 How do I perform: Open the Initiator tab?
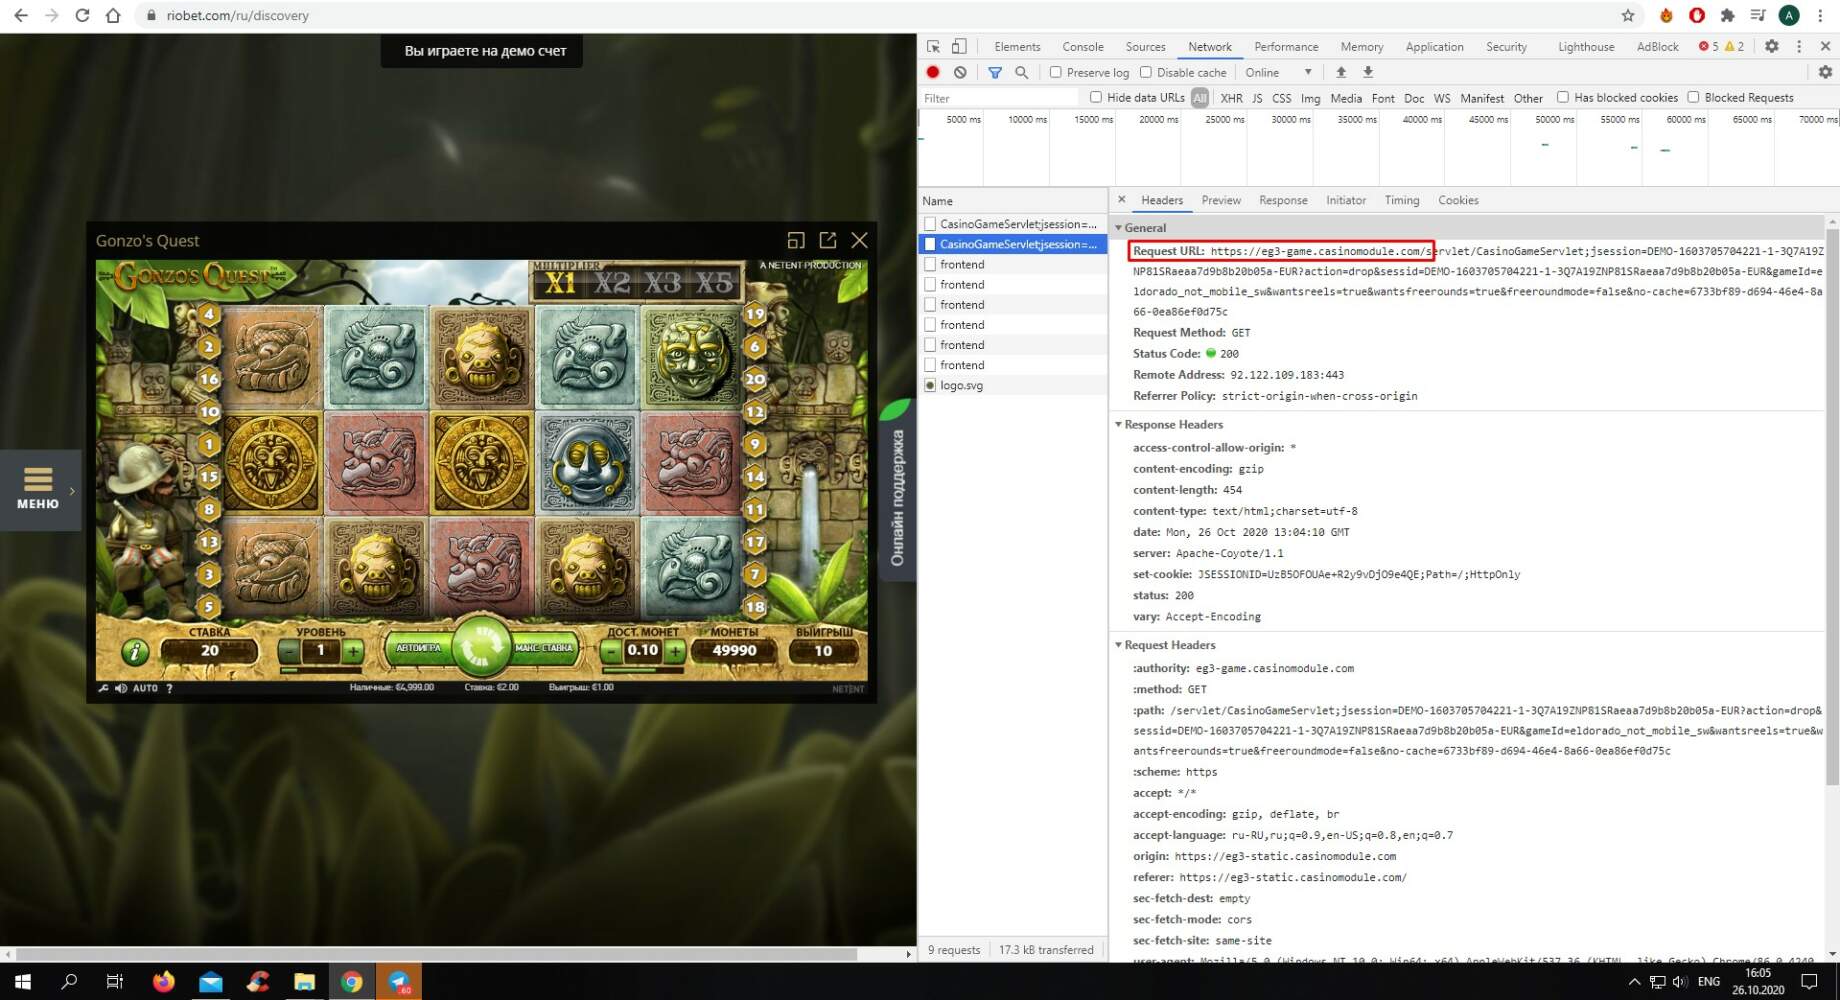click(x=1346, y=200)
